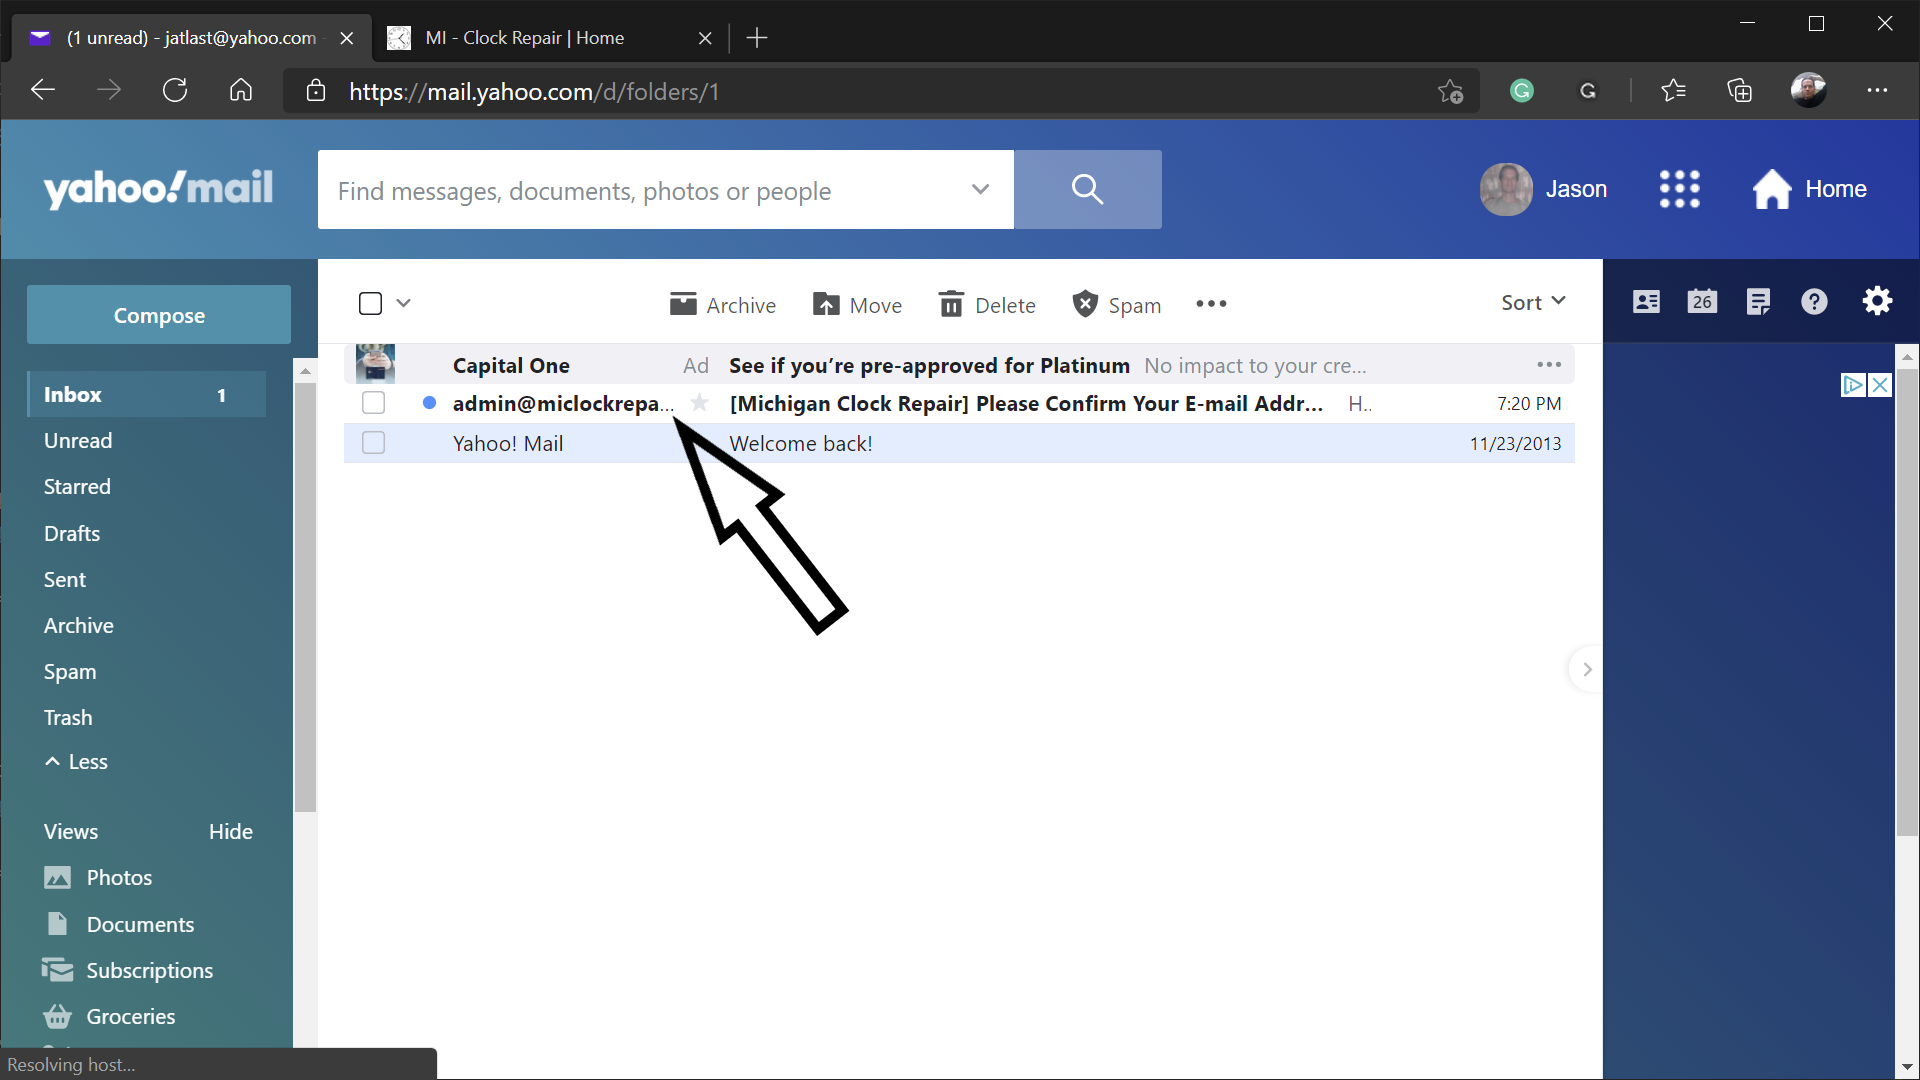Open the Jason account menu
1920x1080 pixels.
(x=1544, y=189)
